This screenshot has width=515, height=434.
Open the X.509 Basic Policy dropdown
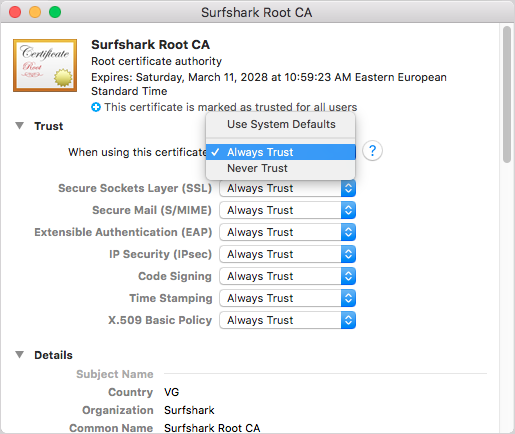[x=287, y=320]
